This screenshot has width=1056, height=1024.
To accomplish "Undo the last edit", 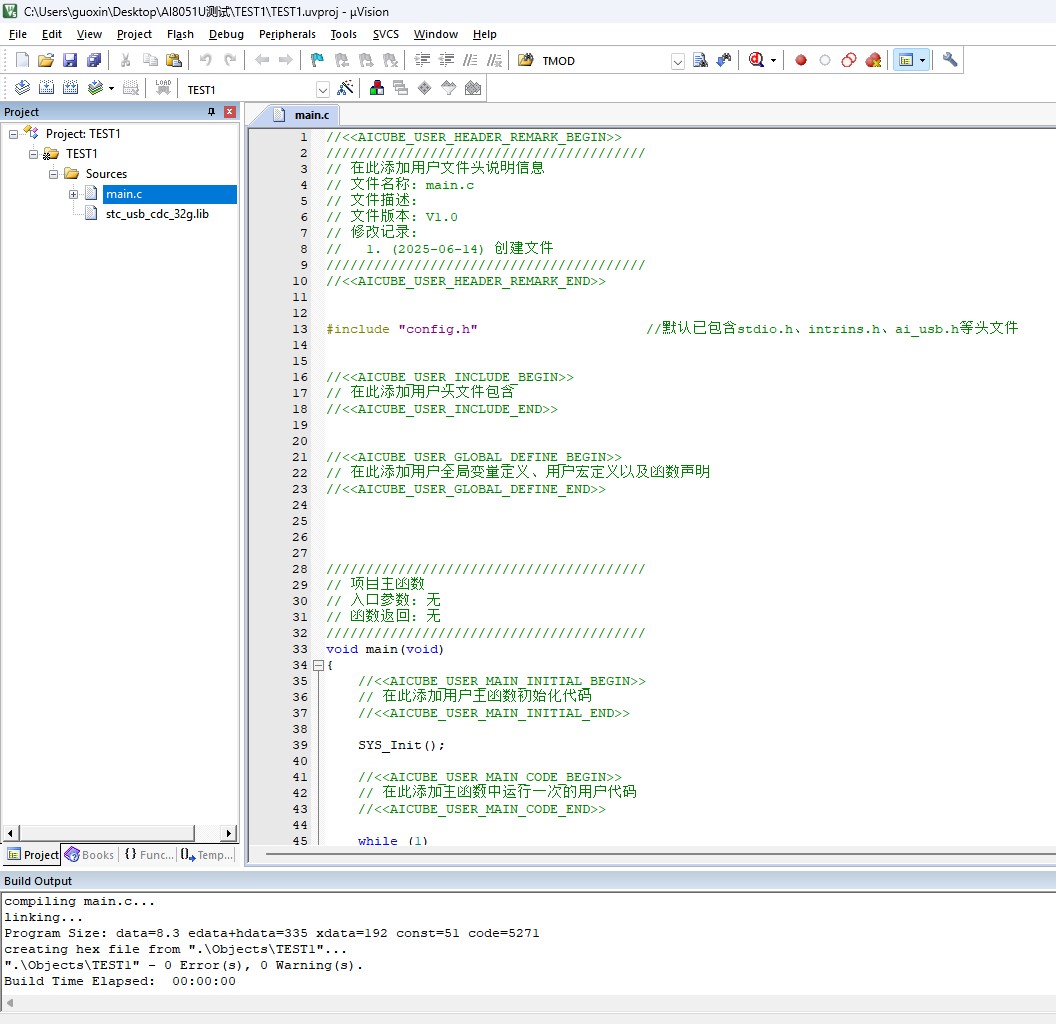I will [x=205, y=61].
